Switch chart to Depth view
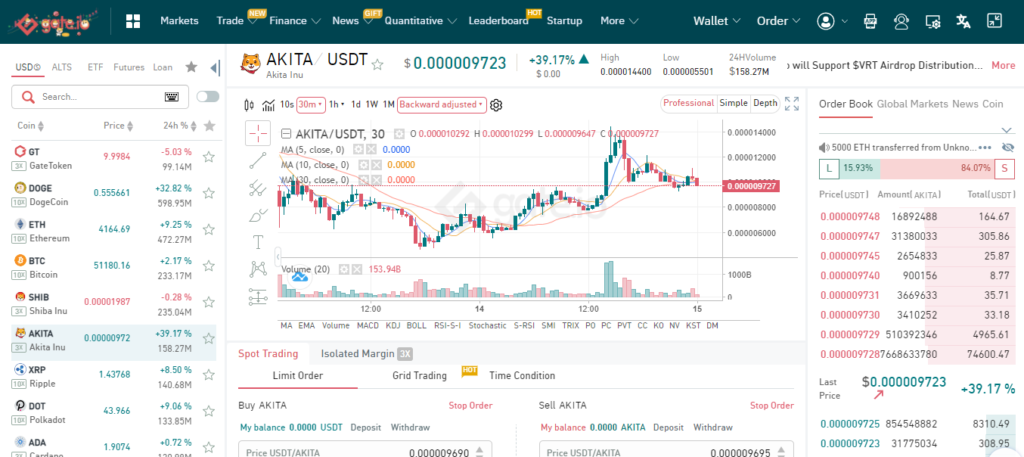 (765, 103)
